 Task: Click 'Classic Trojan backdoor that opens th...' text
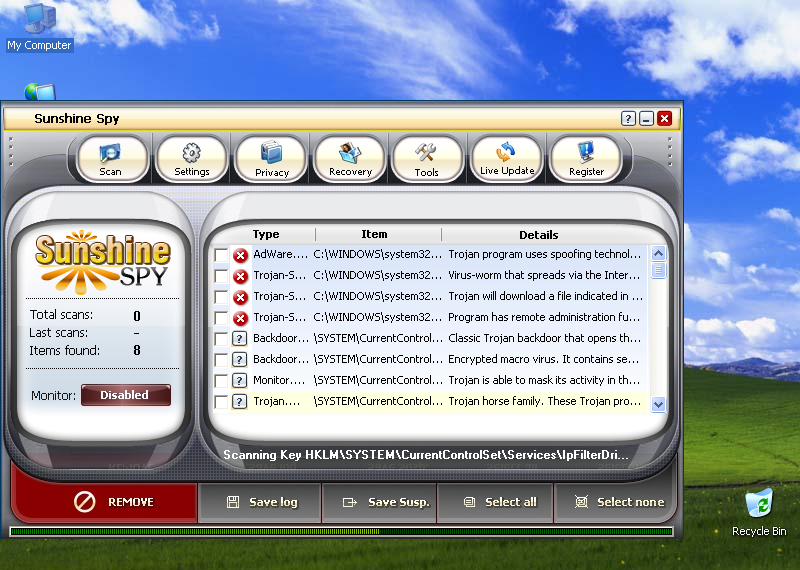[544, 338]
